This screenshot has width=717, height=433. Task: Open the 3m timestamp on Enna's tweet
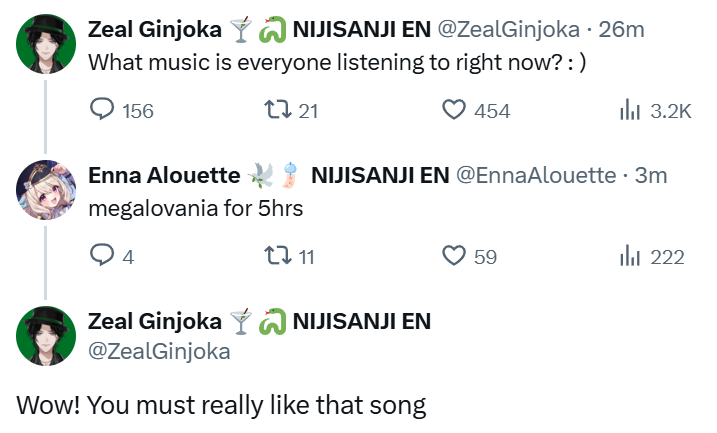click(651, 175)
